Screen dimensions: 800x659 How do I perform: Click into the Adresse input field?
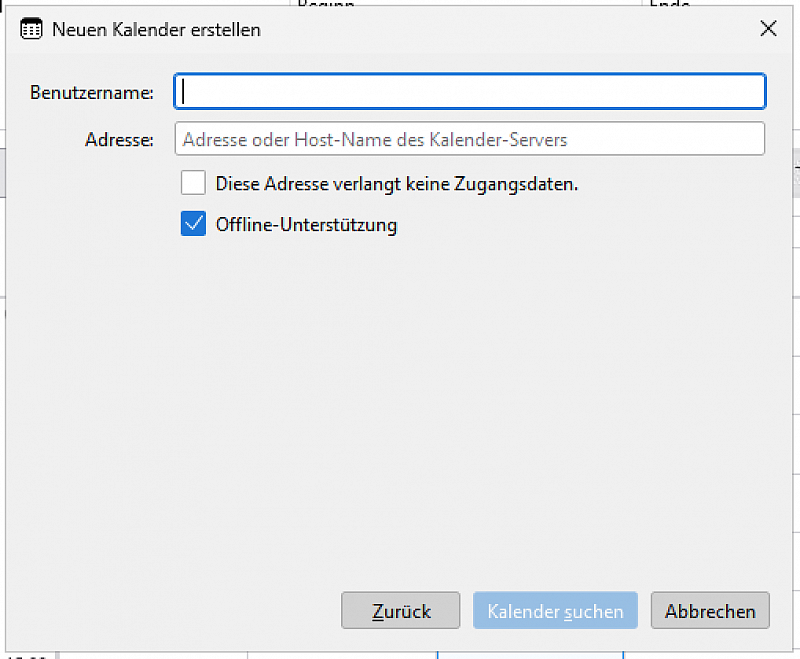469,138
